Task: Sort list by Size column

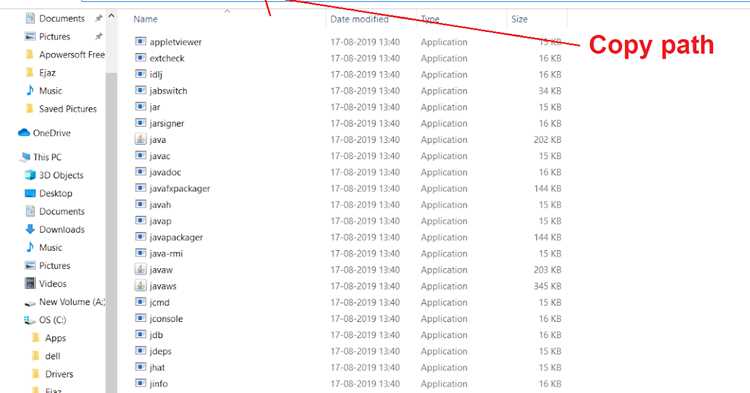Action: coord(519,19)
